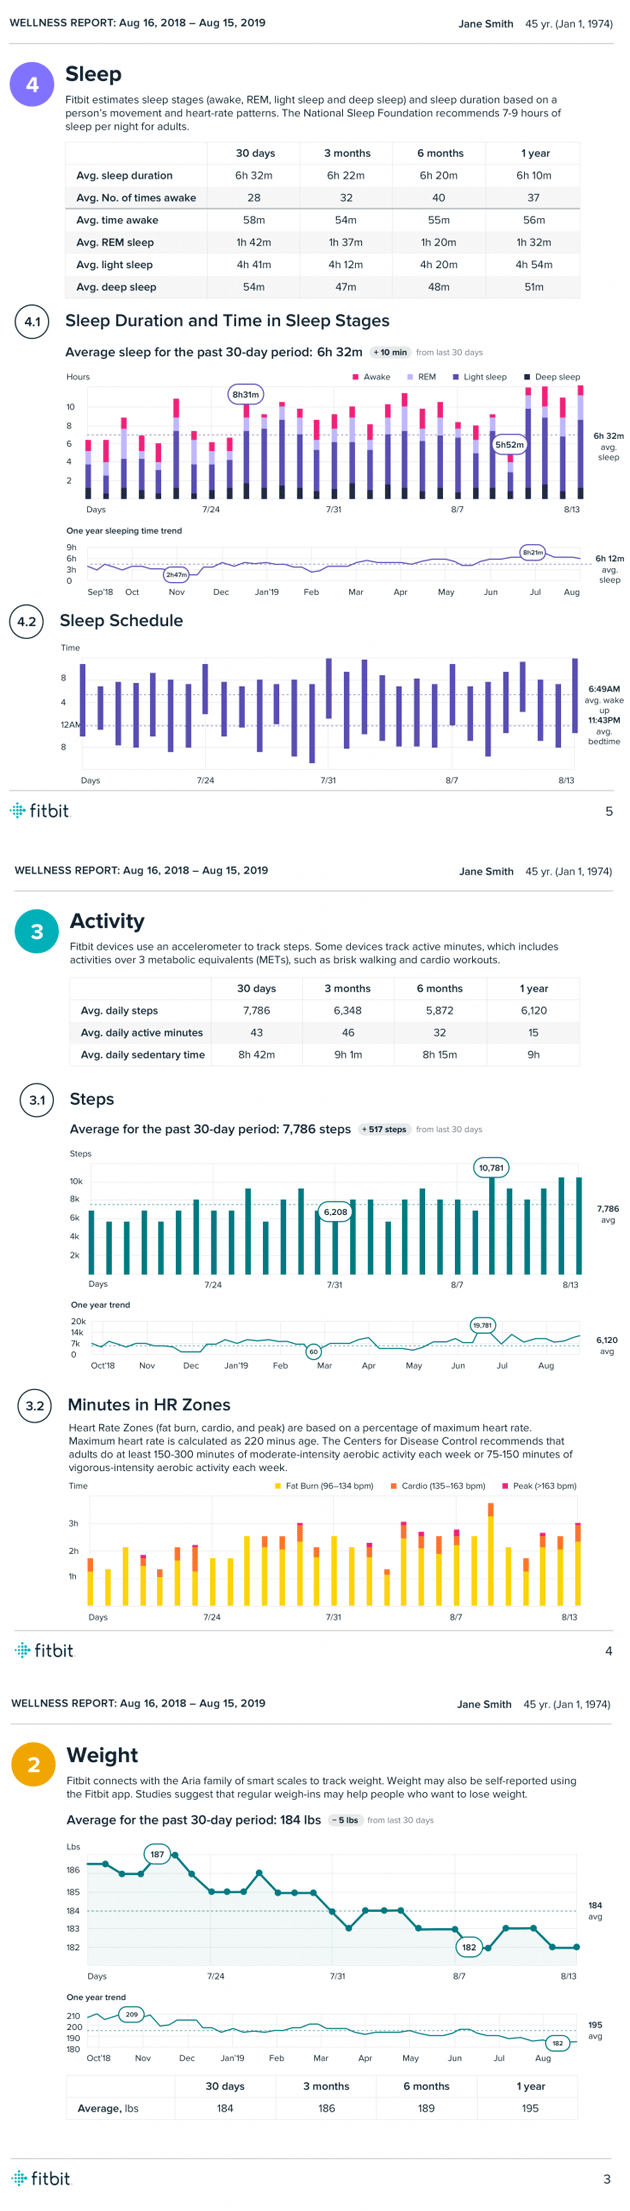The width and height of the screenshot is (630, 2211).
Task: Click the 19,781 callout on the yearly steps trend
Action: point(483,1325)
